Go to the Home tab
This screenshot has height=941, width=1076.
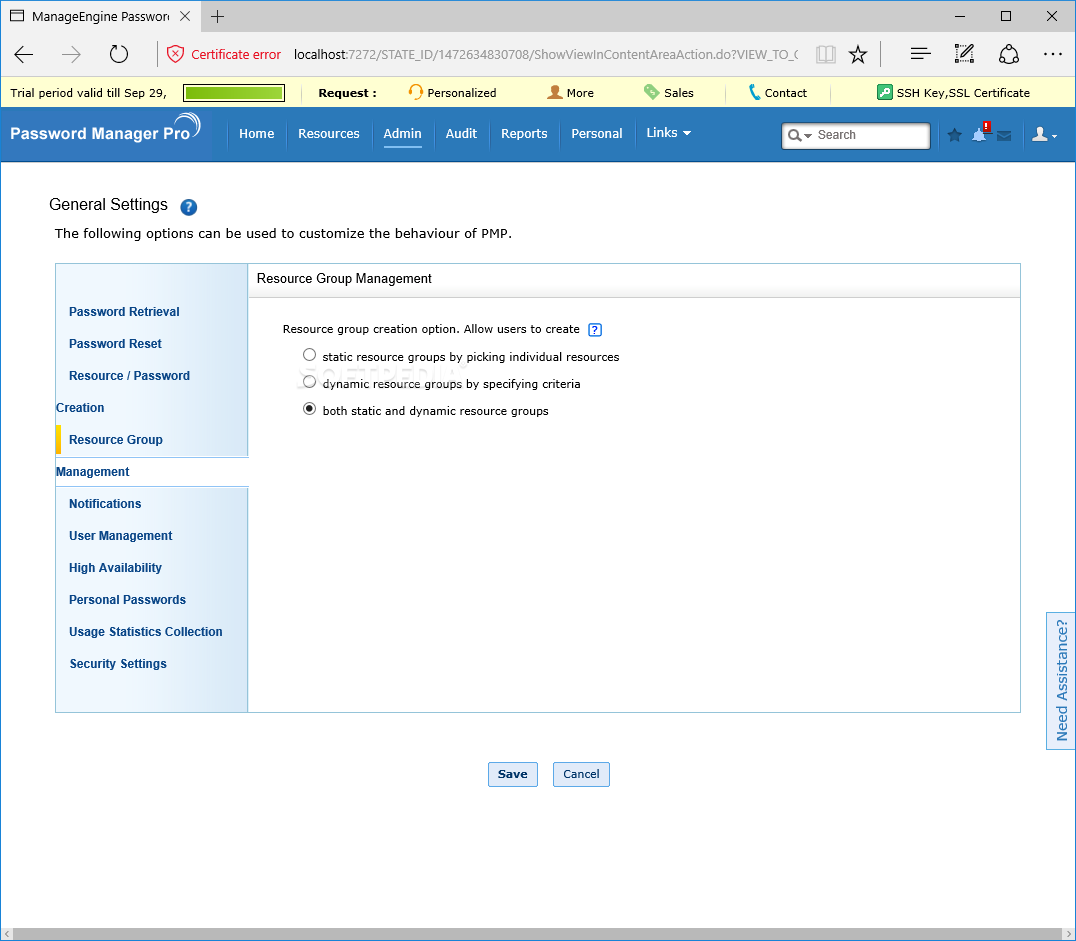(257, 133)
